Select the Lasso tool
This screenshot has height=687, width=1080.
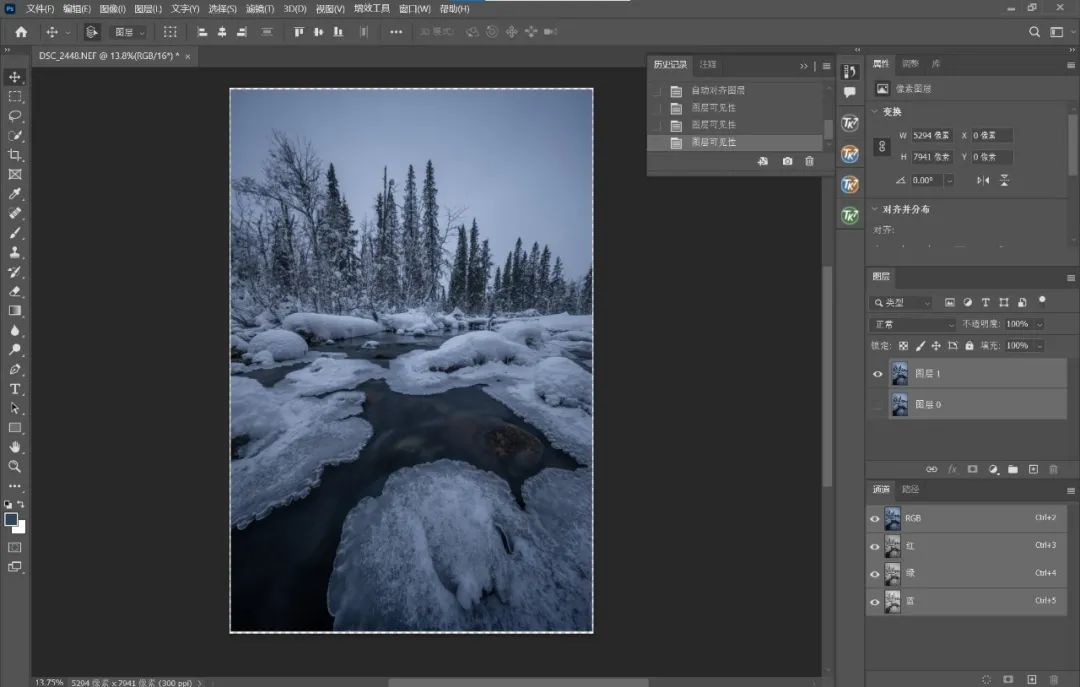[15, 116]
